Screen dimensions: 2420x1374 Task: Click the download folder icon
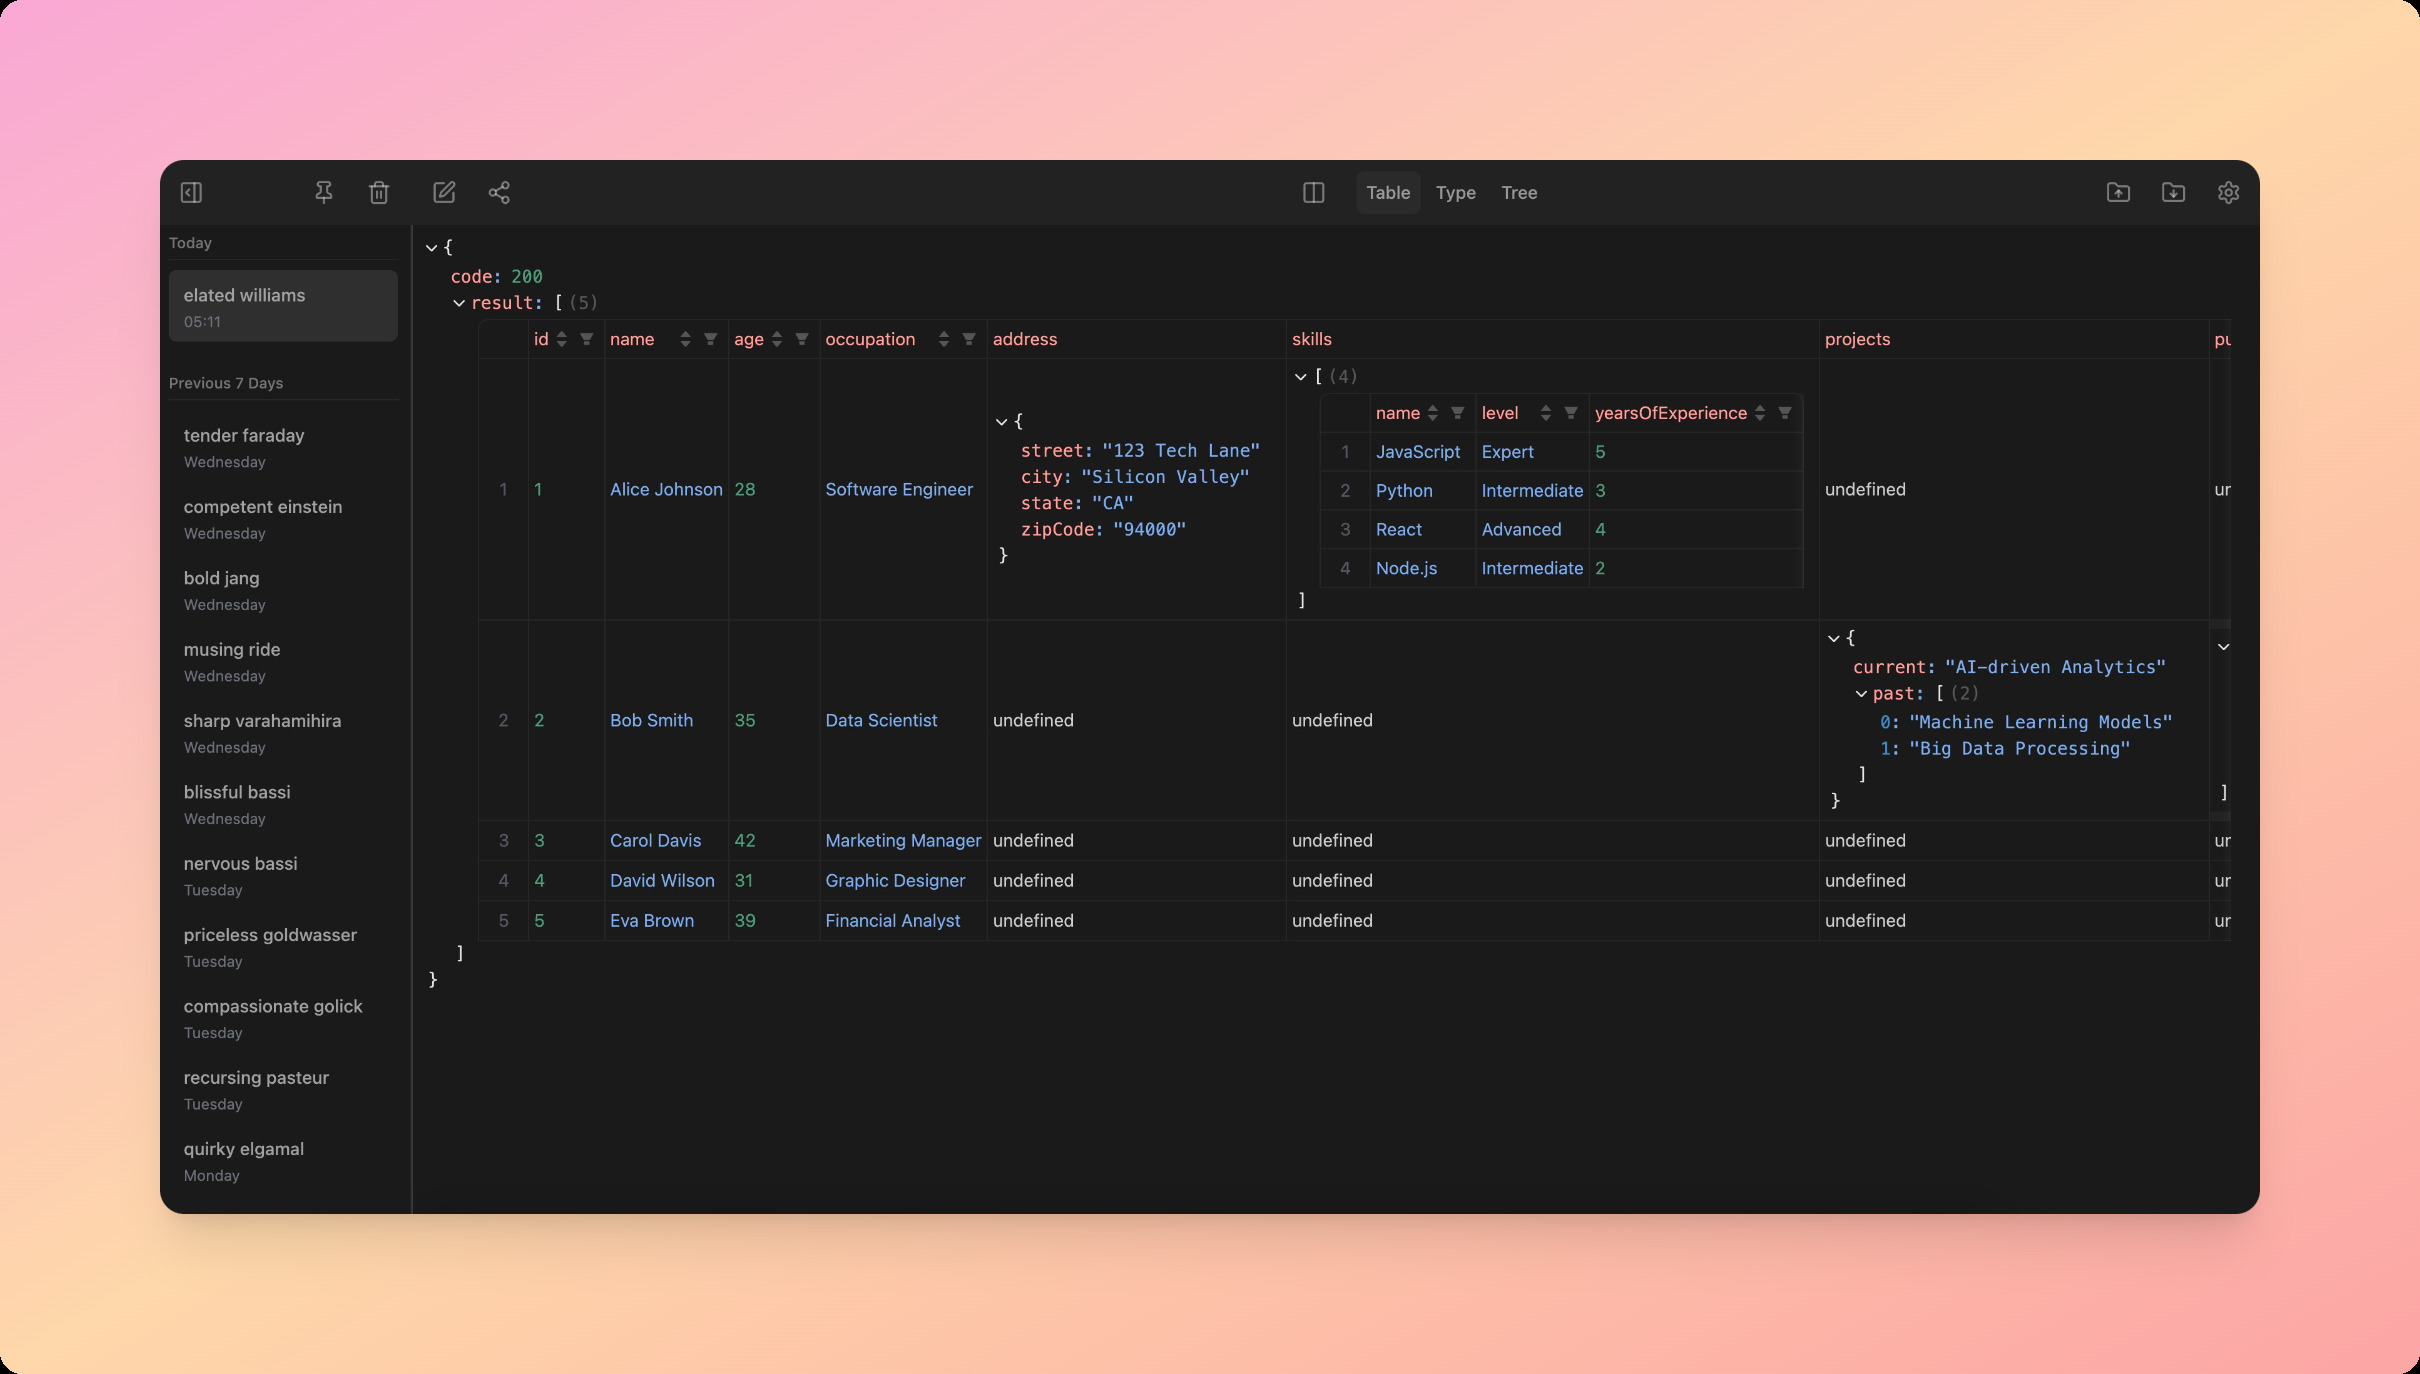(x=2173, y=192)
